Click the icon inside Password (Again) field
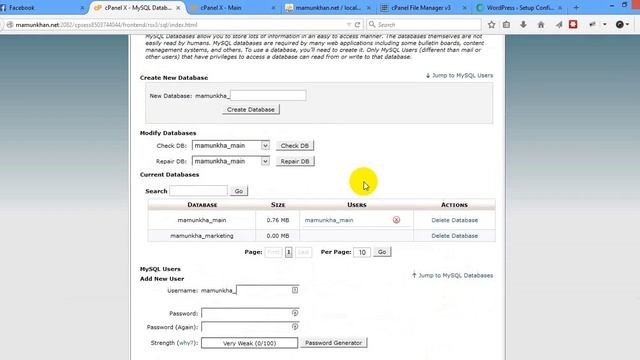This screenshot has width=640, height=360. click(x=295, y=327)
